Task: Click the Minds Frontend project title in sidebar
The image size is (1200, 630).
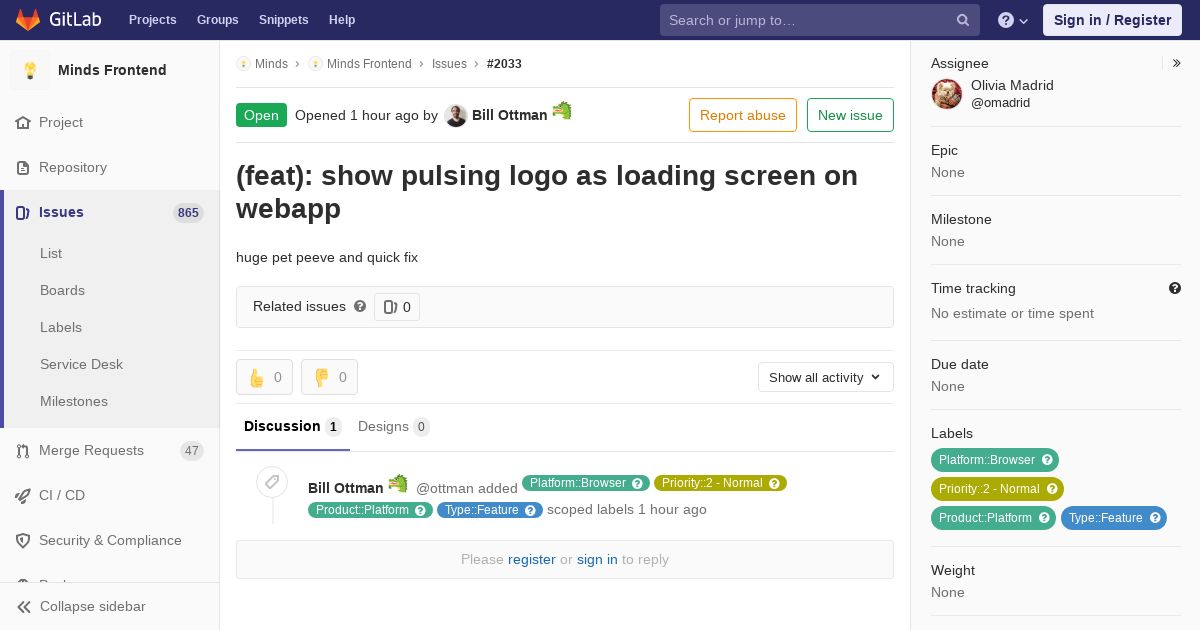Action: coord(112,70)
